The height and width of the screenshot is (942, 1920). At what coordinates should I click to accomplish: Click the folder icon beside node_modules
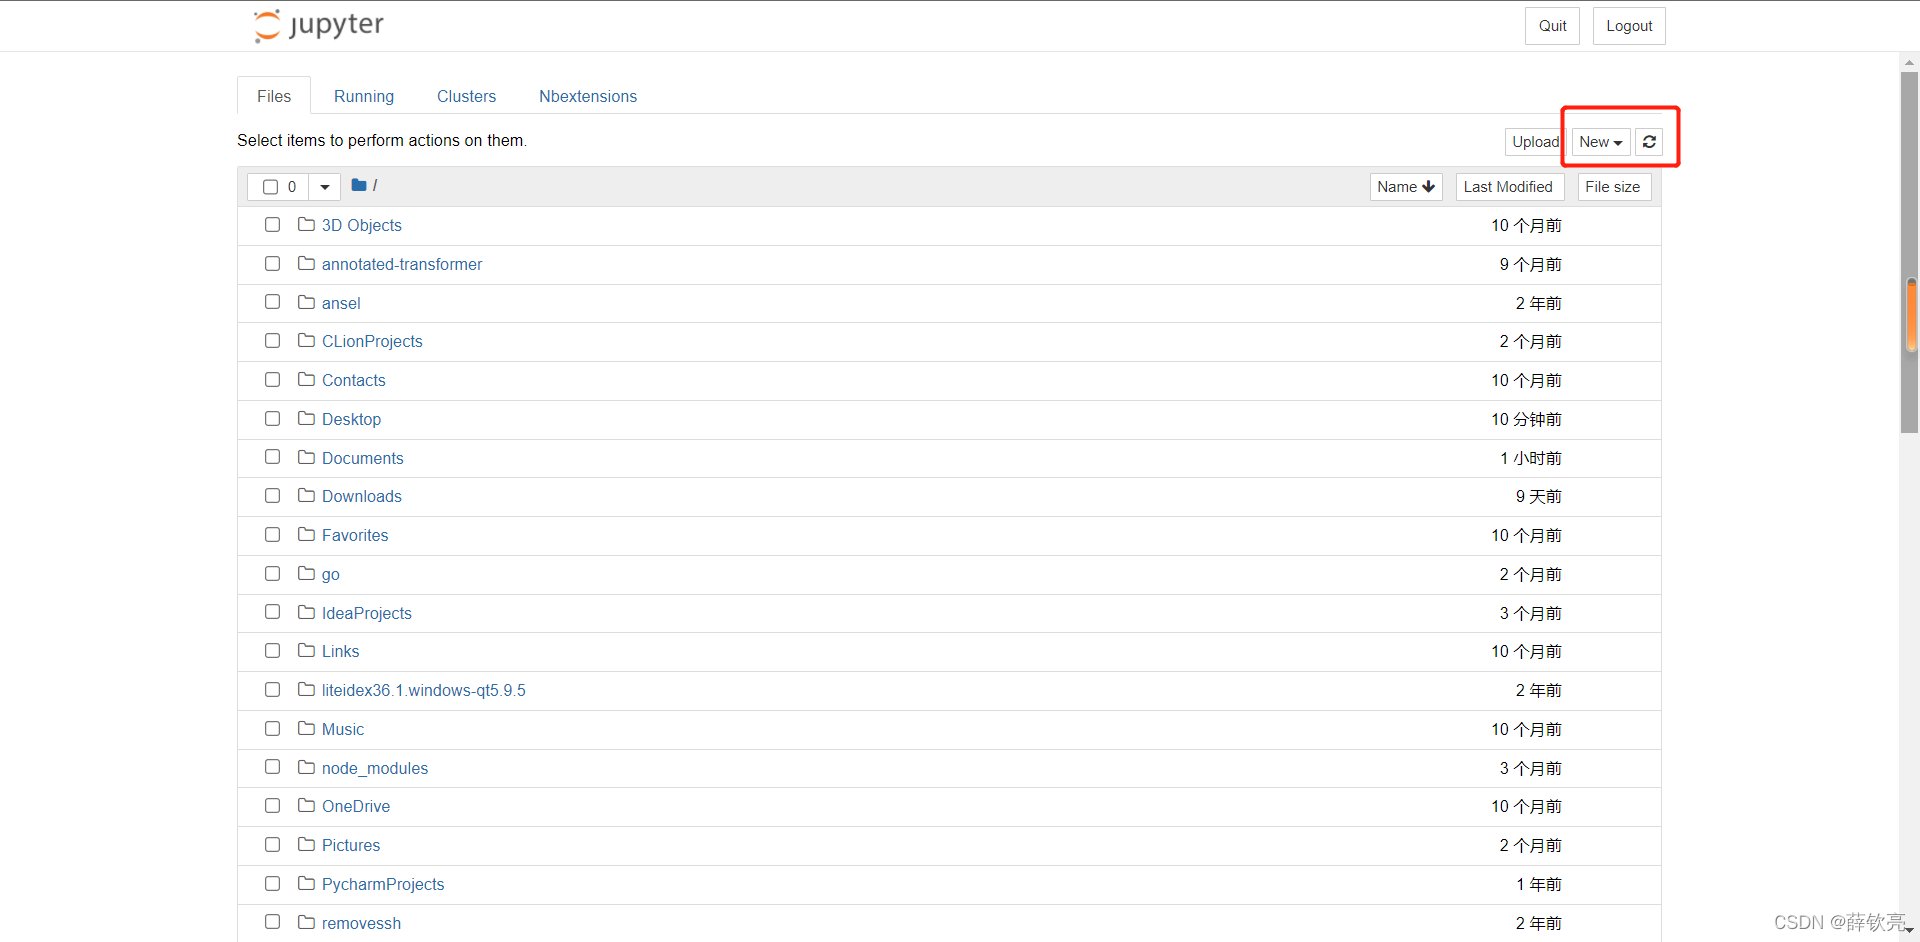[x=307, y=767]
